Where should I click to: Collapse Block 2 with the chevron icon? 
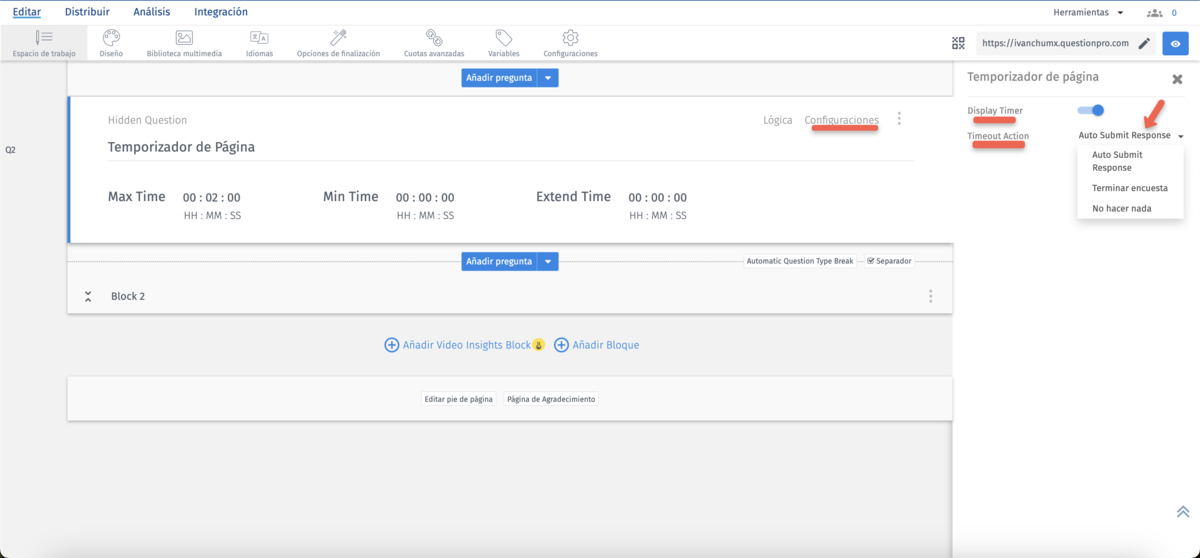click(x=88, y=296)
